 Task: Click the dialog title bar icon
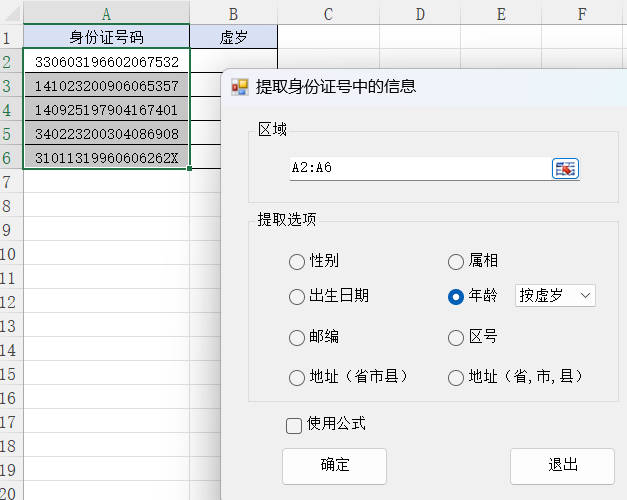click(239, 87)
